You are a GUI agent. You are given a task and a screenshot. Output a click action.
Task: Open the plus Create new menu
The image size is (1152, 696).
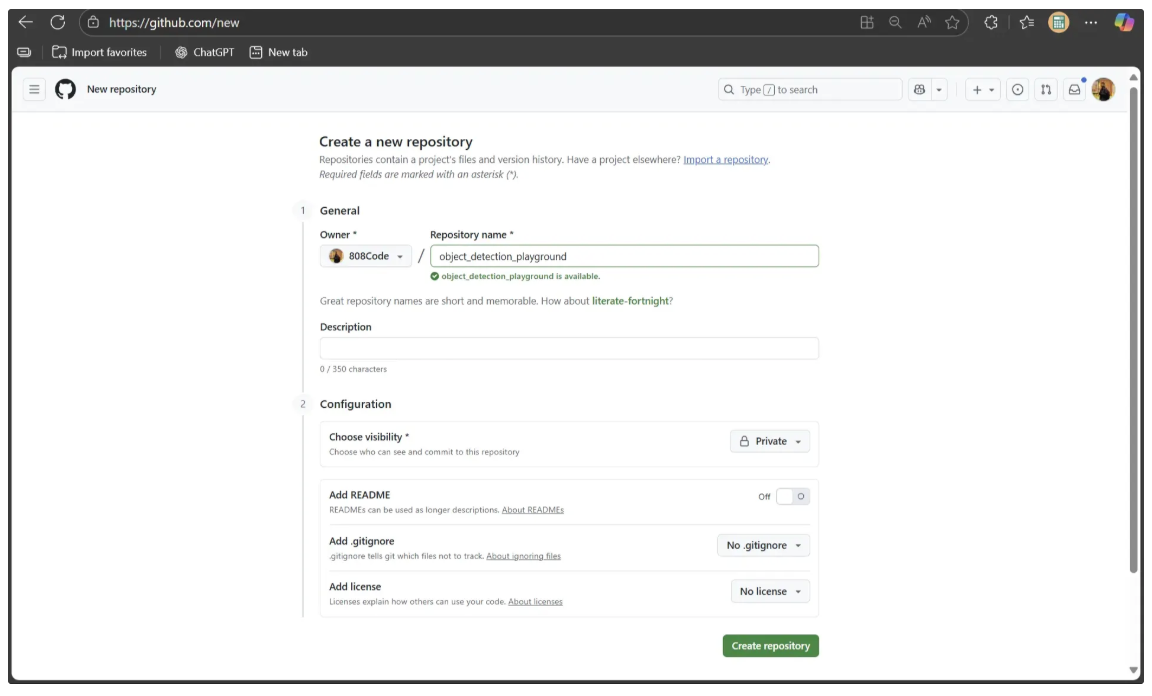(983, 90)
